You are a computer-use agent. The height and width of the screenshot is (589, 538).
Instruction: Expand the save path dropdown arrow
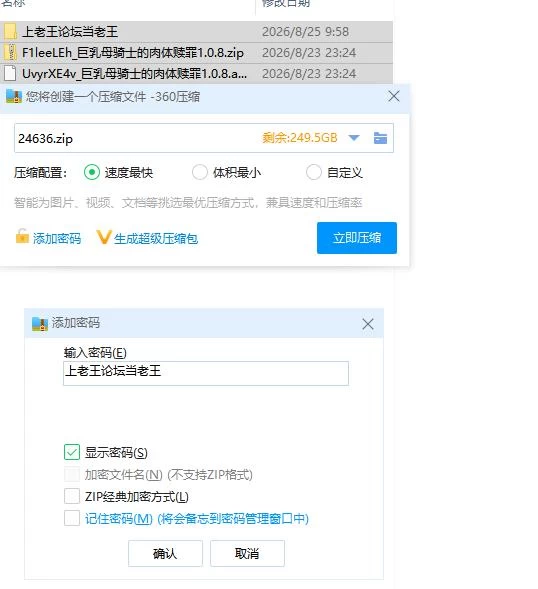tap(354, 138)
